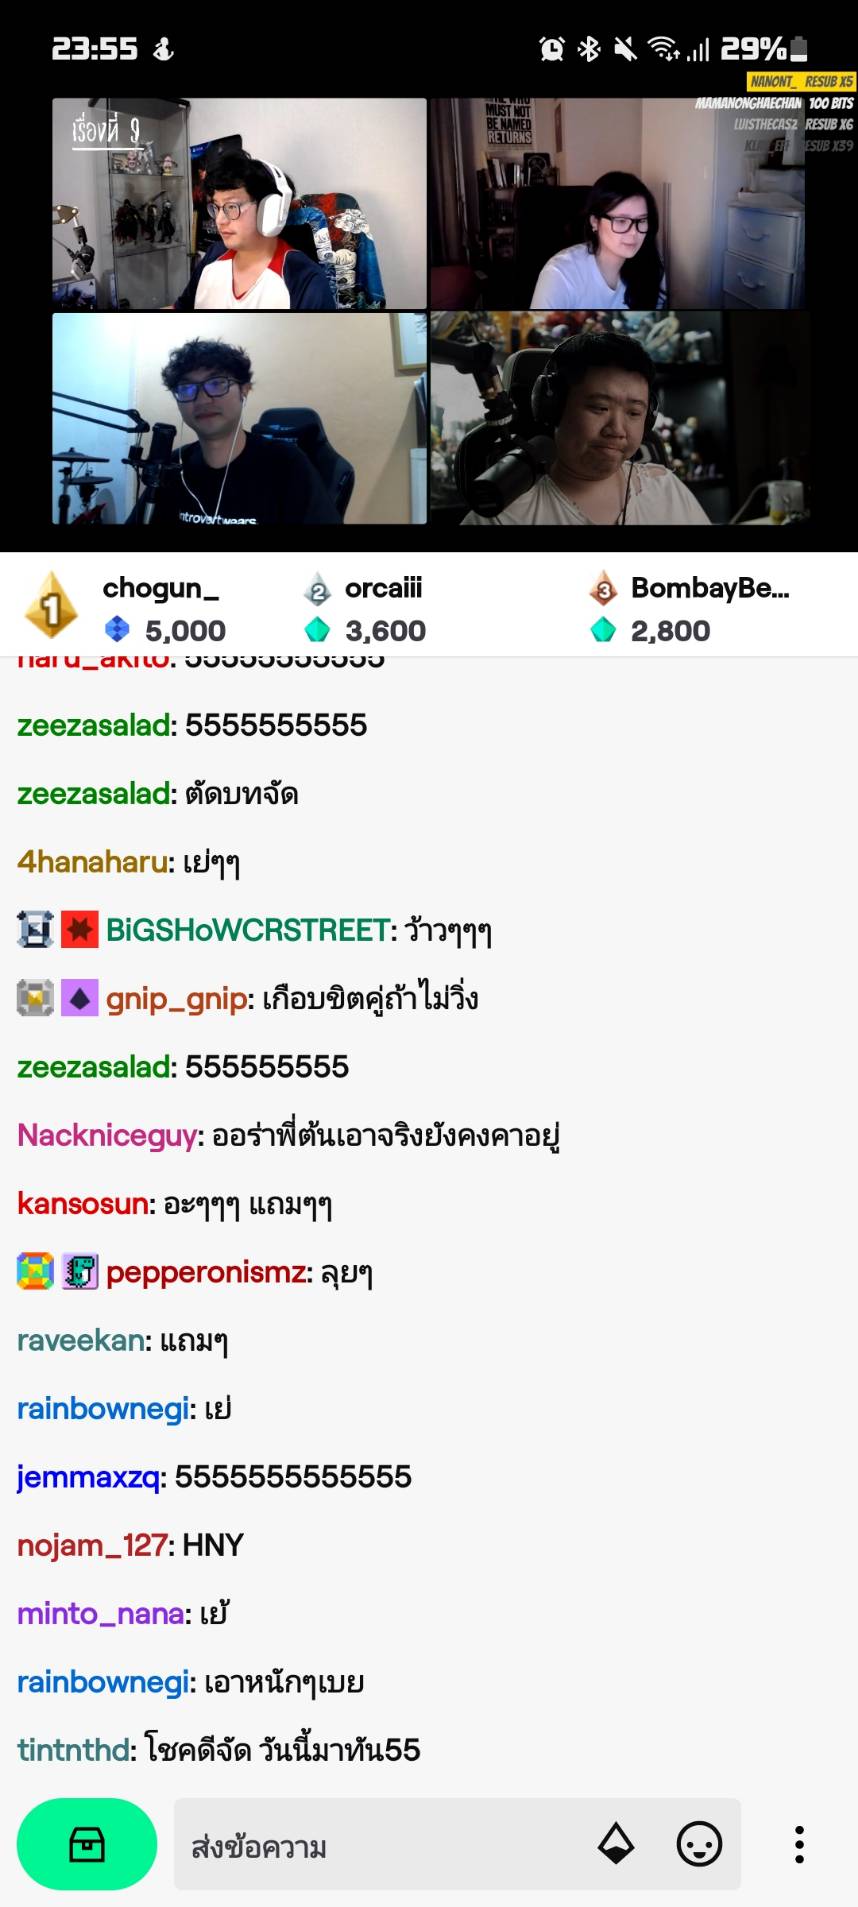This screenshot has height=1907, width=858.
Task: Tap the gold number 1 leaderboard badge
Action: (x=51, y=606)
